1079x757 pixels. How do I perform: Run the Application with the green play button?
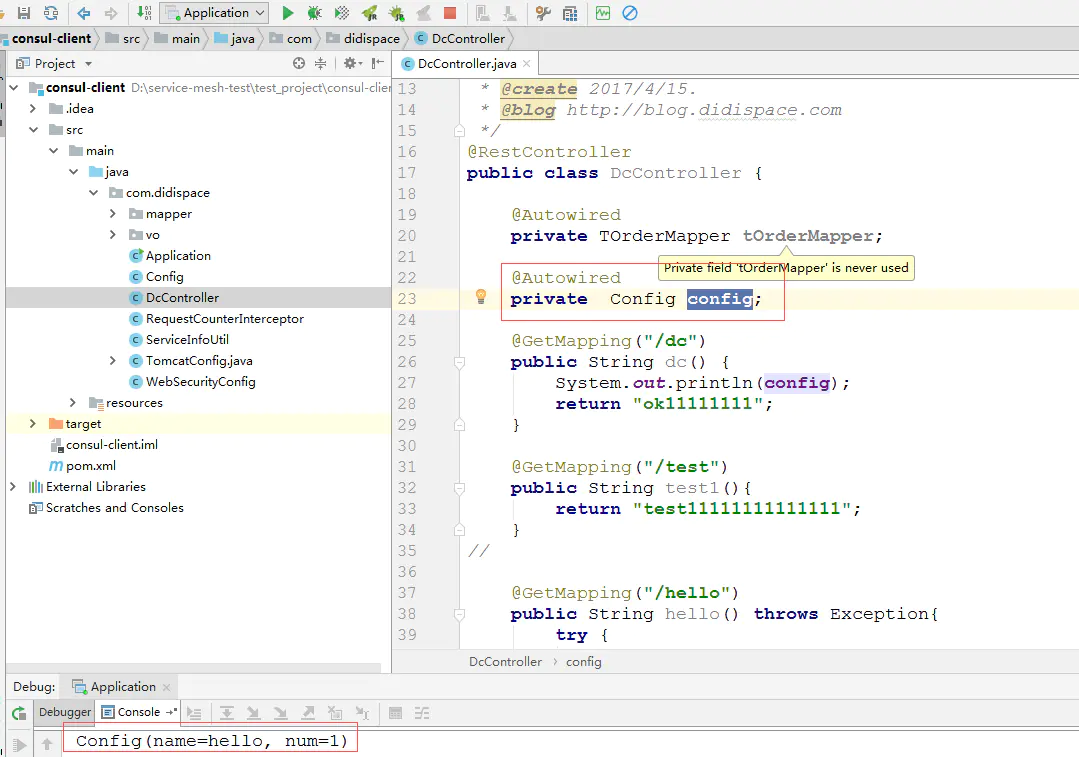288,13
